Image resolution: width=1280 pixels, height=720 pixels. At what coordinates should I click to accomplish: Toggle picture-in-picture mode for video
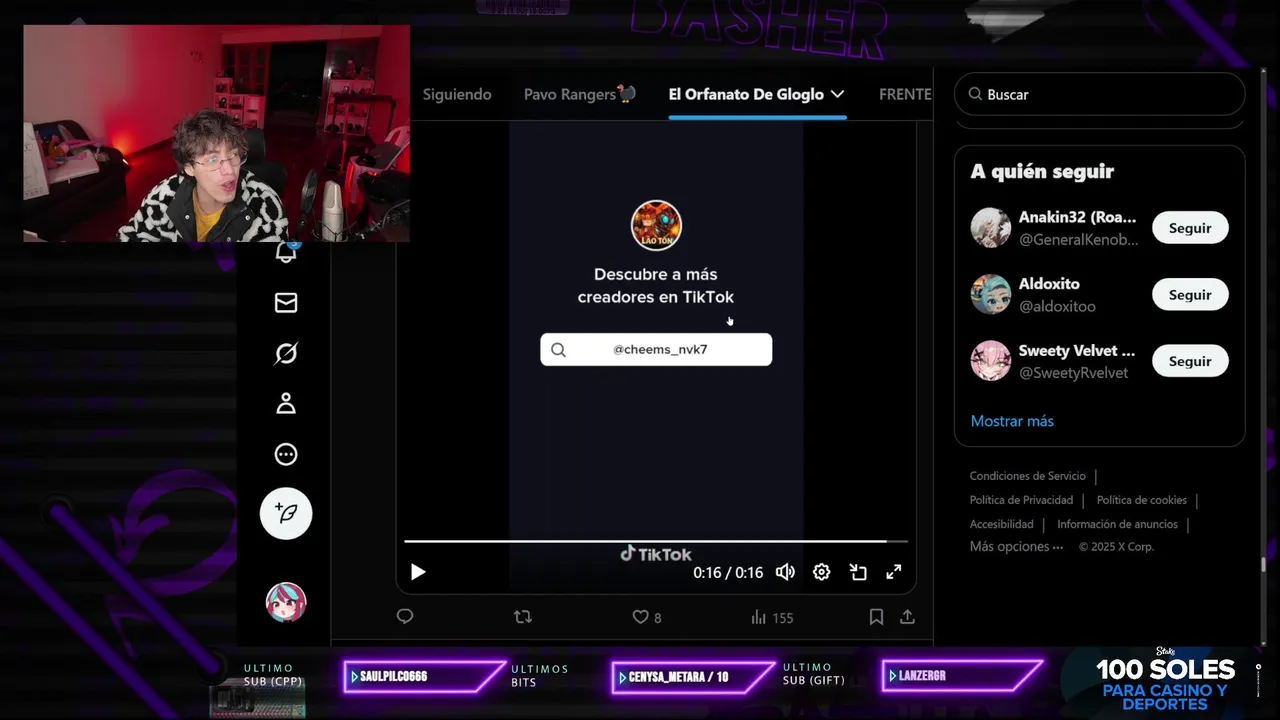[x=858, y=572]
